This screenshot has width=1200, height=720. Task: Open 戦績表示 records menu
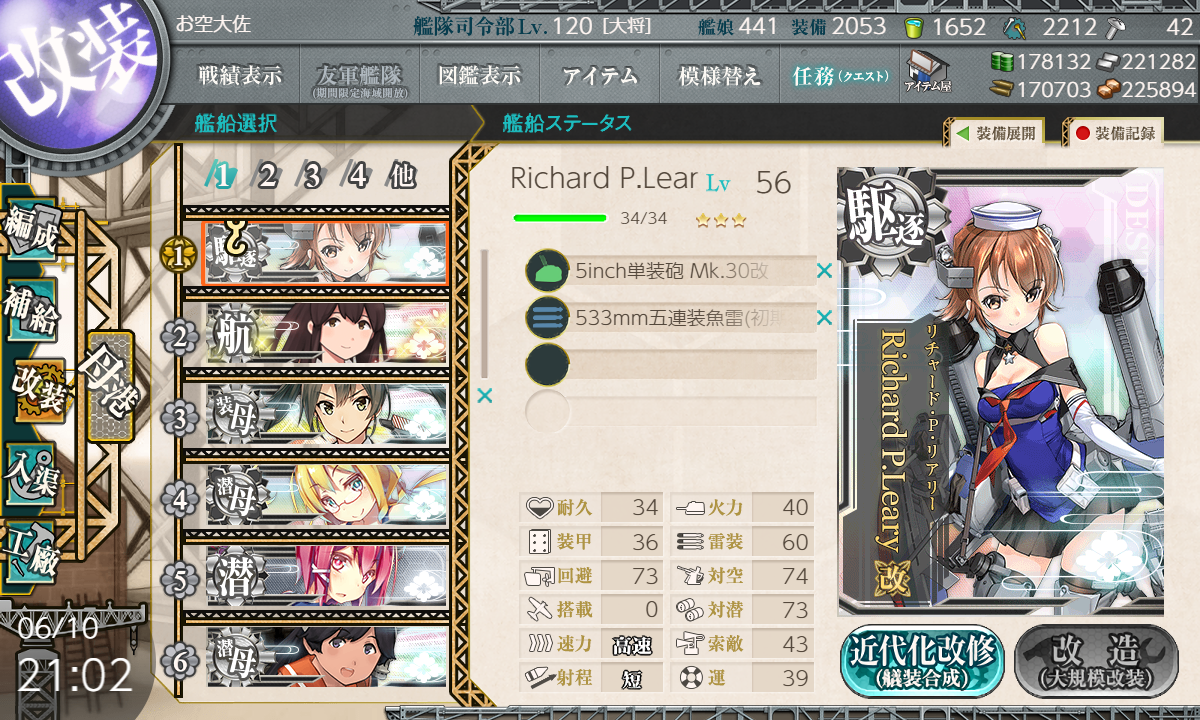click(x=240, y=75)
